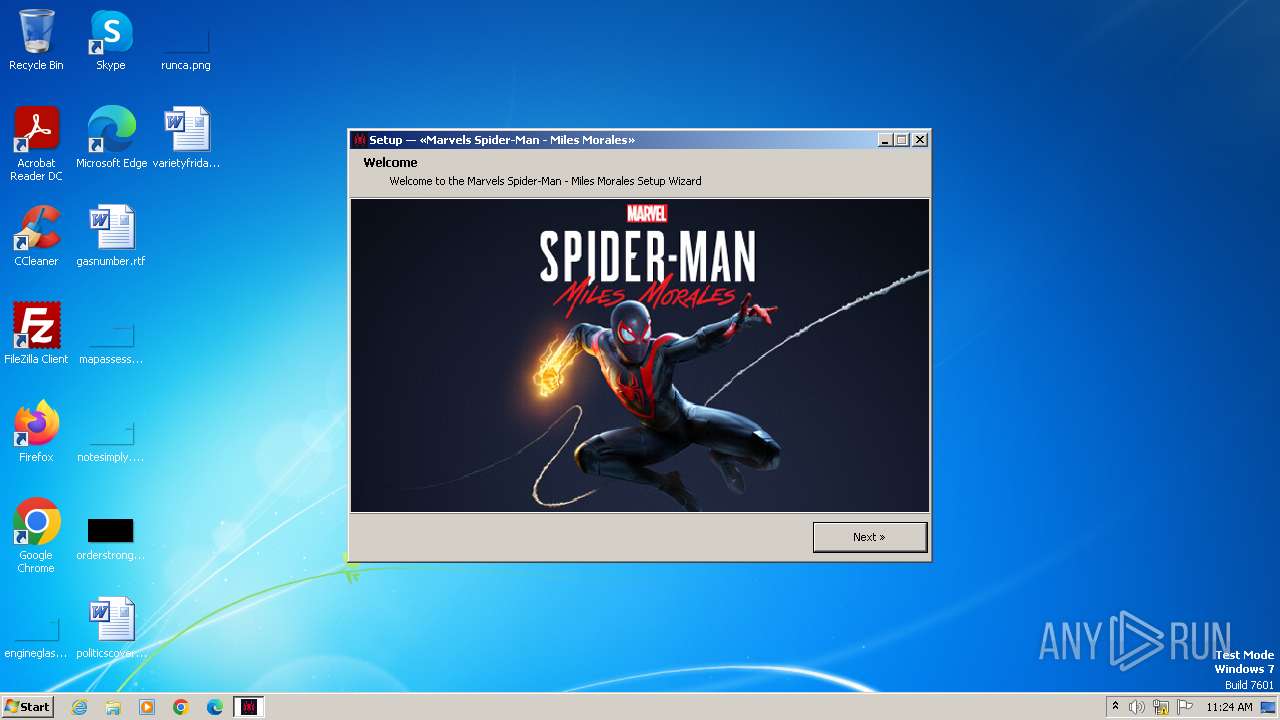Select the Google Chrome desktop shortcut
This screenshot has height=720, width=1280.
[x=36, y=536]
